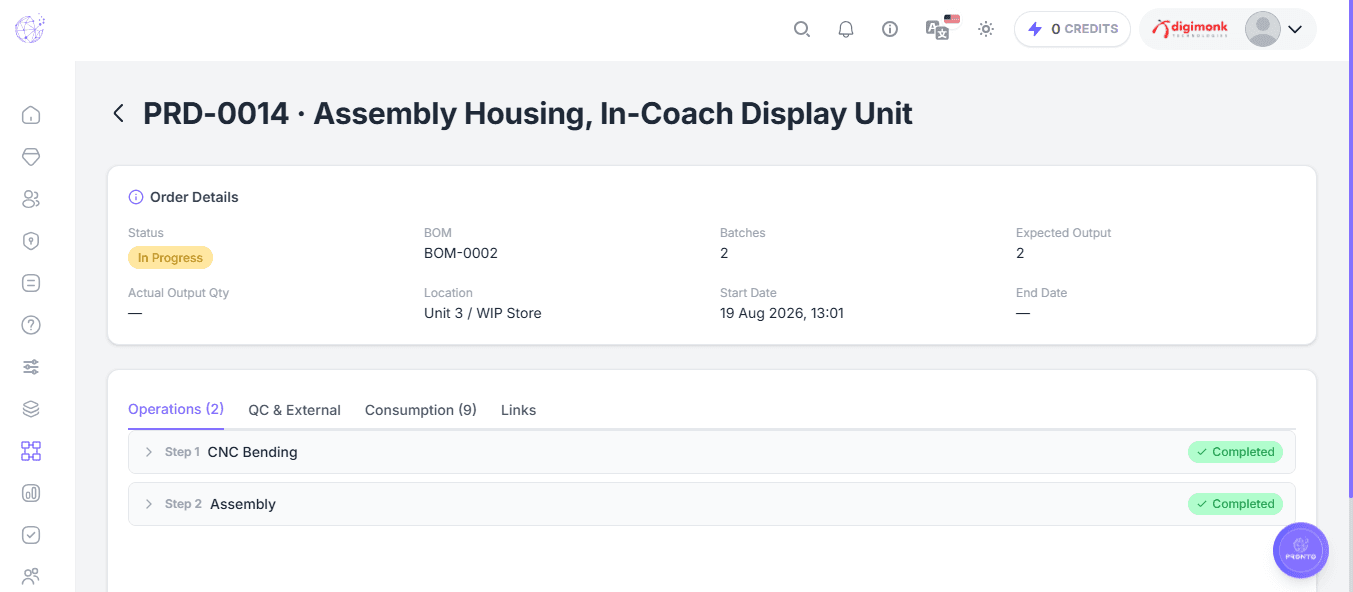Open the question mark help icon in sidebar
The width and height of the screenshot is (1353, 592).
31,325
